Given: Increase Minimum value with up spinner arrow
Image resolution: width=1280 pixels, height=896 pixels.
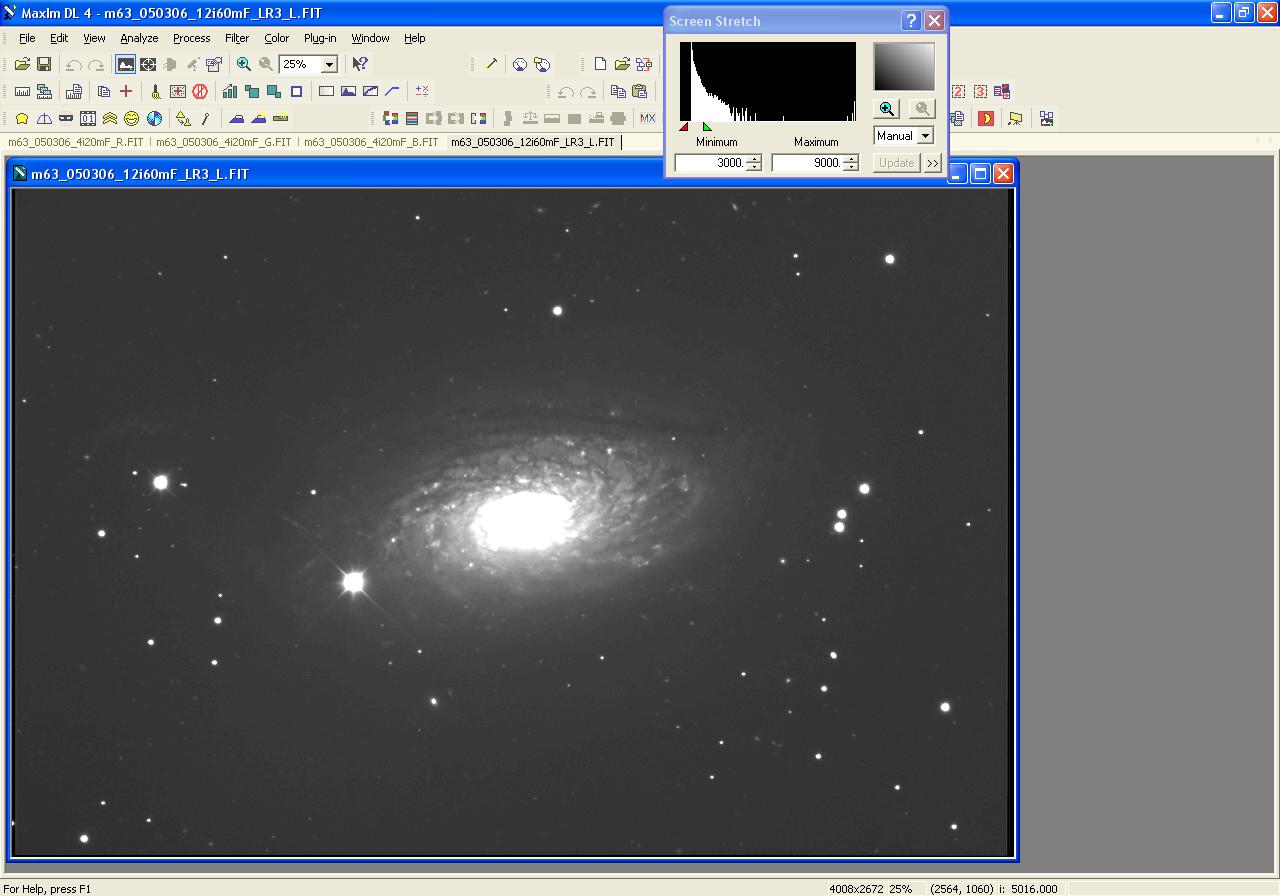Looking at the screenshot, I should pos(753,159).
